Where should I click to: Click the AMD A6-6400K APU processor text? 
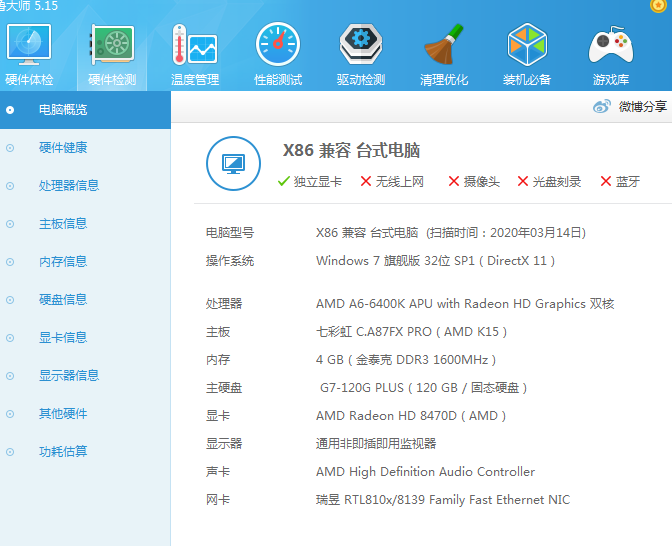[465, 304]
